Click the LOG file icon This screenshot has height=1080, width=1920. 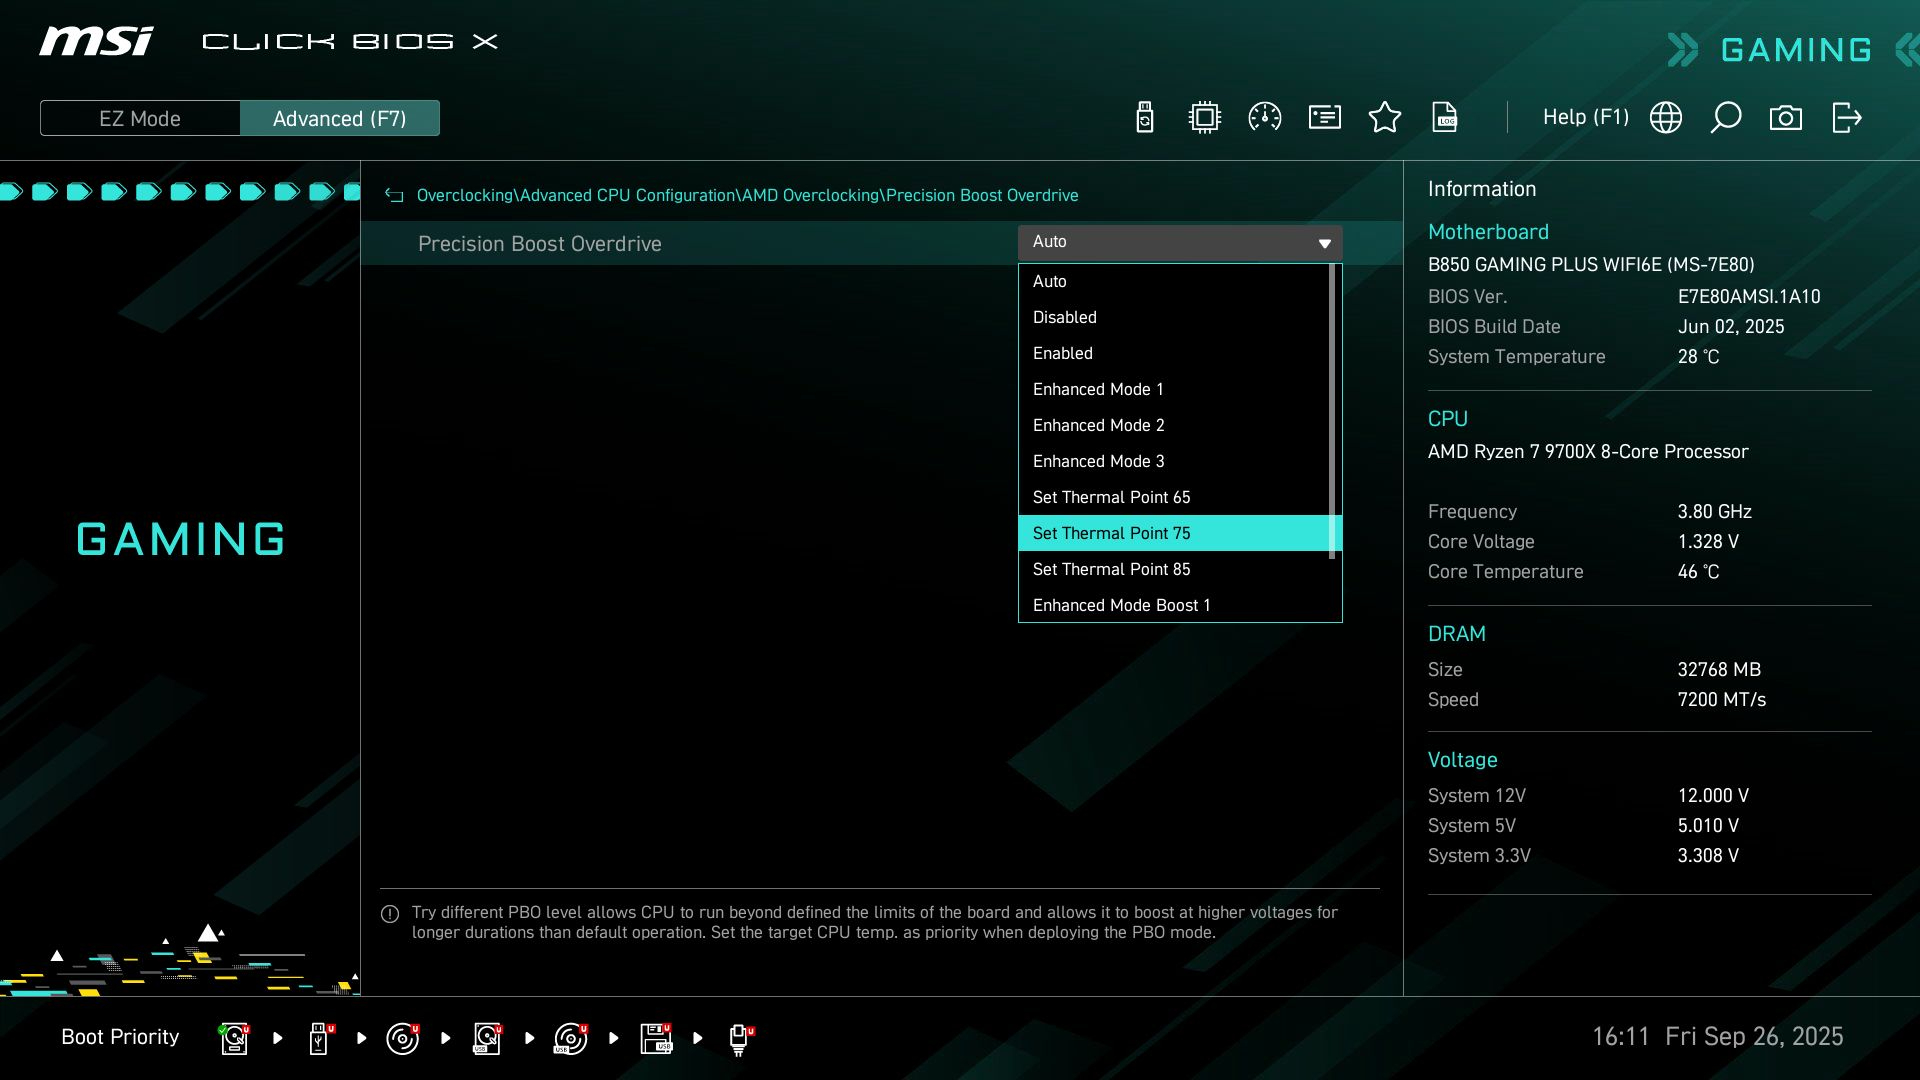click(1445, 118)
